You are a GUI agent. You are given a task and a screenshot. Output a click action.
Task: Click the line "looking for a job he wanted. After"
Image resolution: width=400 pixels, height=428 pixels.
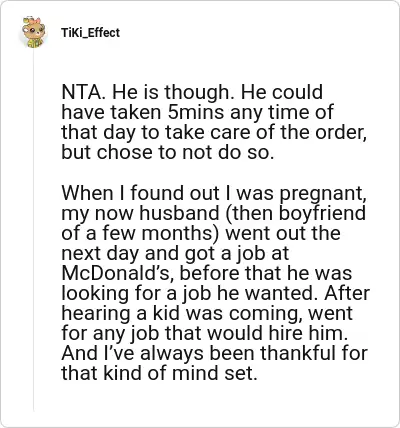coord(215,294)
